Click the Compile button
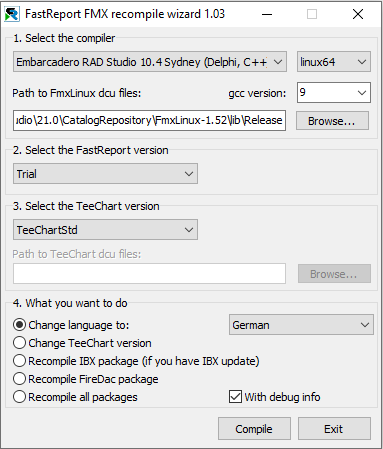The height and width of the screenshot is (449, 383). [254, 429]
